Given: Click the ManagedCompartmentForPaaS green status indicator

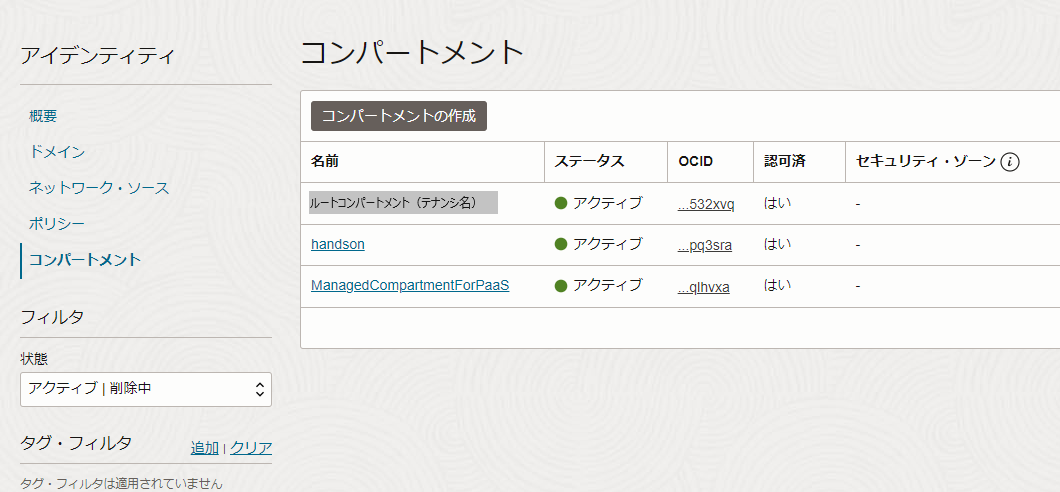Looking at the screenshot, I should click(561, 286).
